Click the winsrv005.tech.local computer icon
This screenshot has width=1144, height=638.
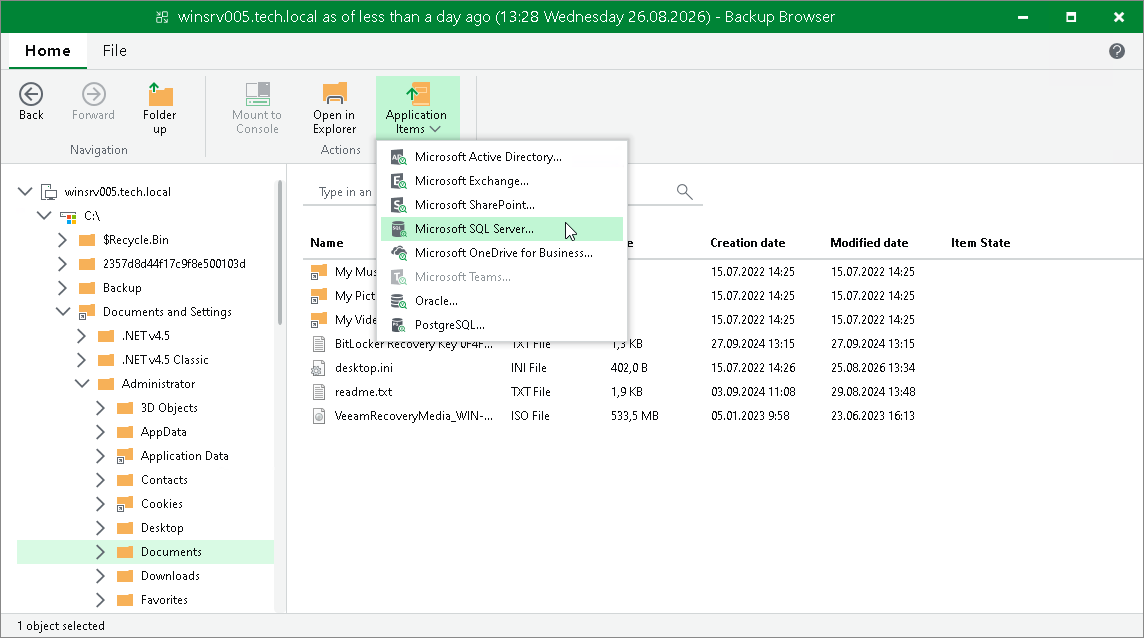[49, 192]
